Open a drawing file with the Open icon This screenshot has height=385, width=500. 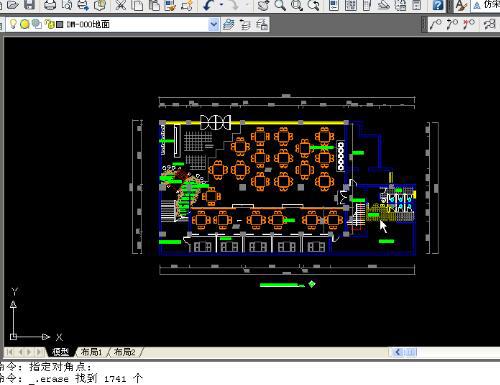click(x=12, y=5)
